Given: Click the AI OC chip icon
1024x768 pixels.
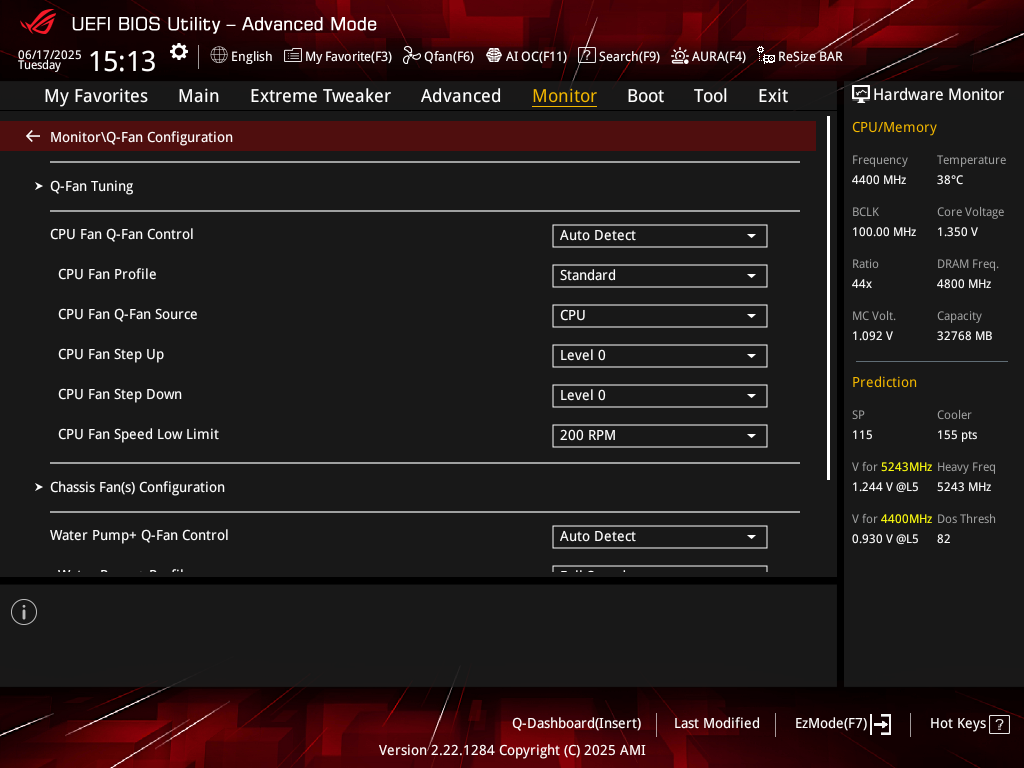Looking at the screenshot, I should coord(494,56).
